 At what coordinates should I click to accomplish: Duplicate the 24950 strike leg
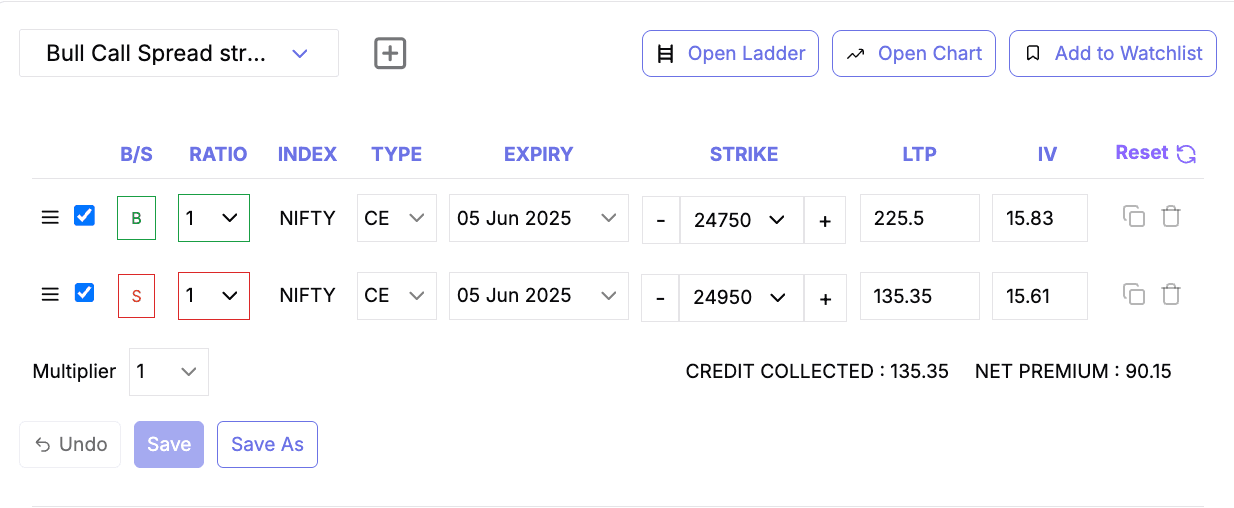[1134, 295]
